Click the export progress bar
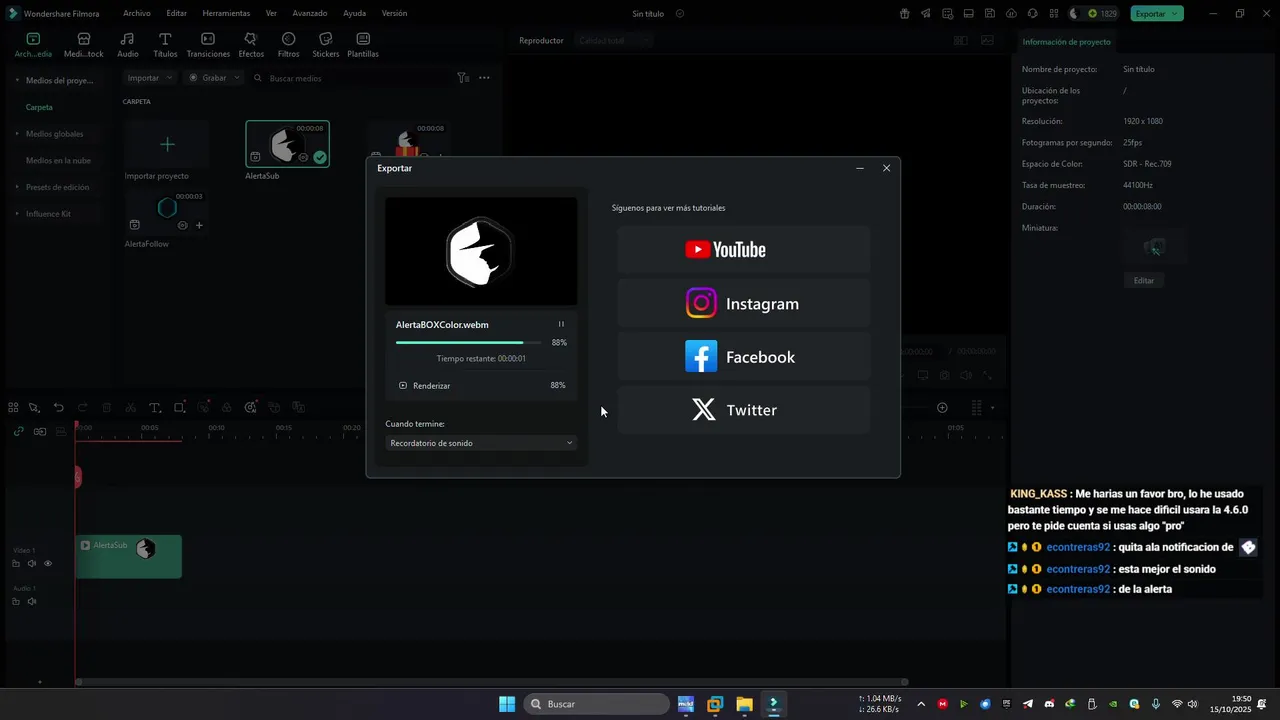Image resolution: width=1280 pixels, height=720 pixels. (469, 342)
